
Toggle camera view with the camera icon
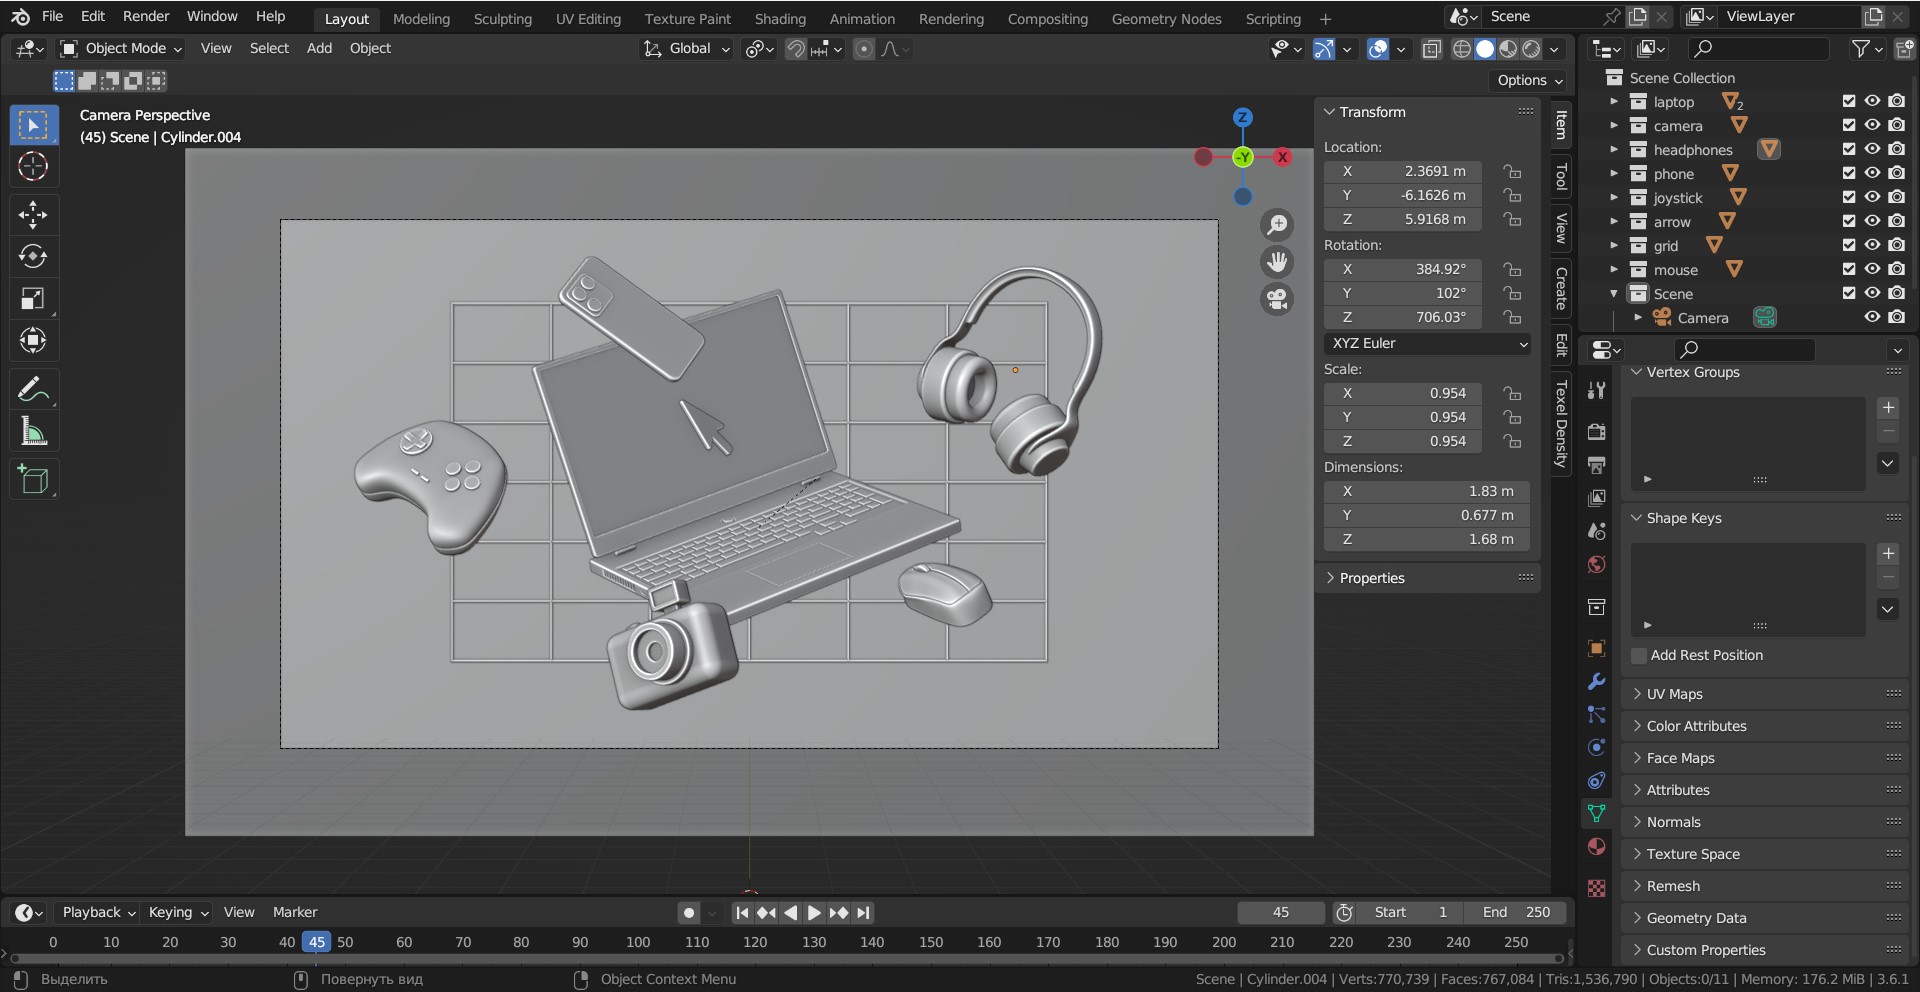point(1277,299)
